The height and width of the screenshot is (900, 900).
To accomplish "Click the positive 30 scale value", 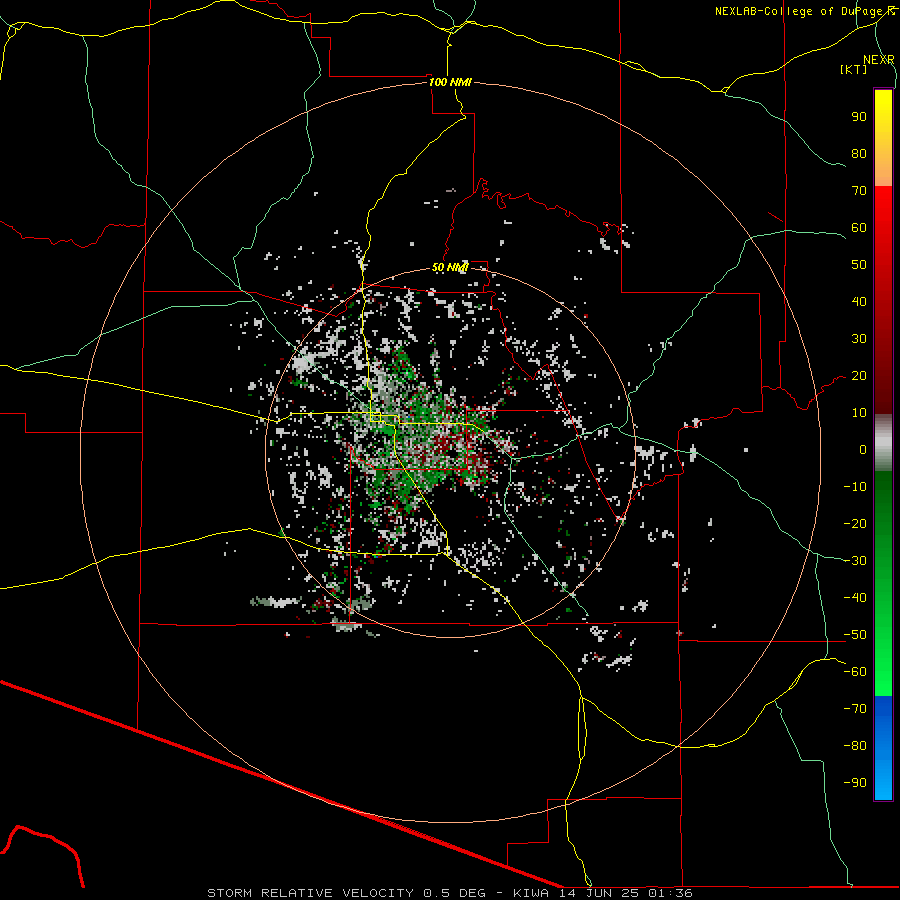I will coord(859,339).
